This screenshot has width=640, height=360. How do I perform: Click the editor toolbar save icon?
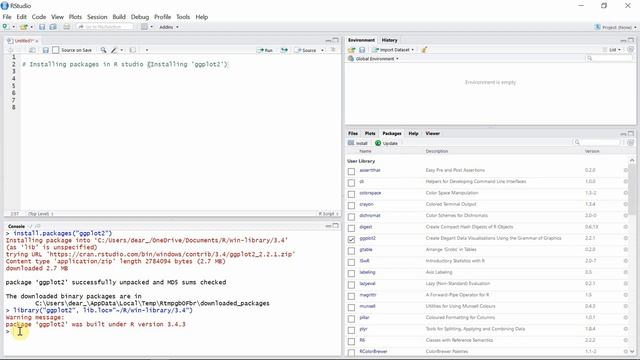(46, 50)
